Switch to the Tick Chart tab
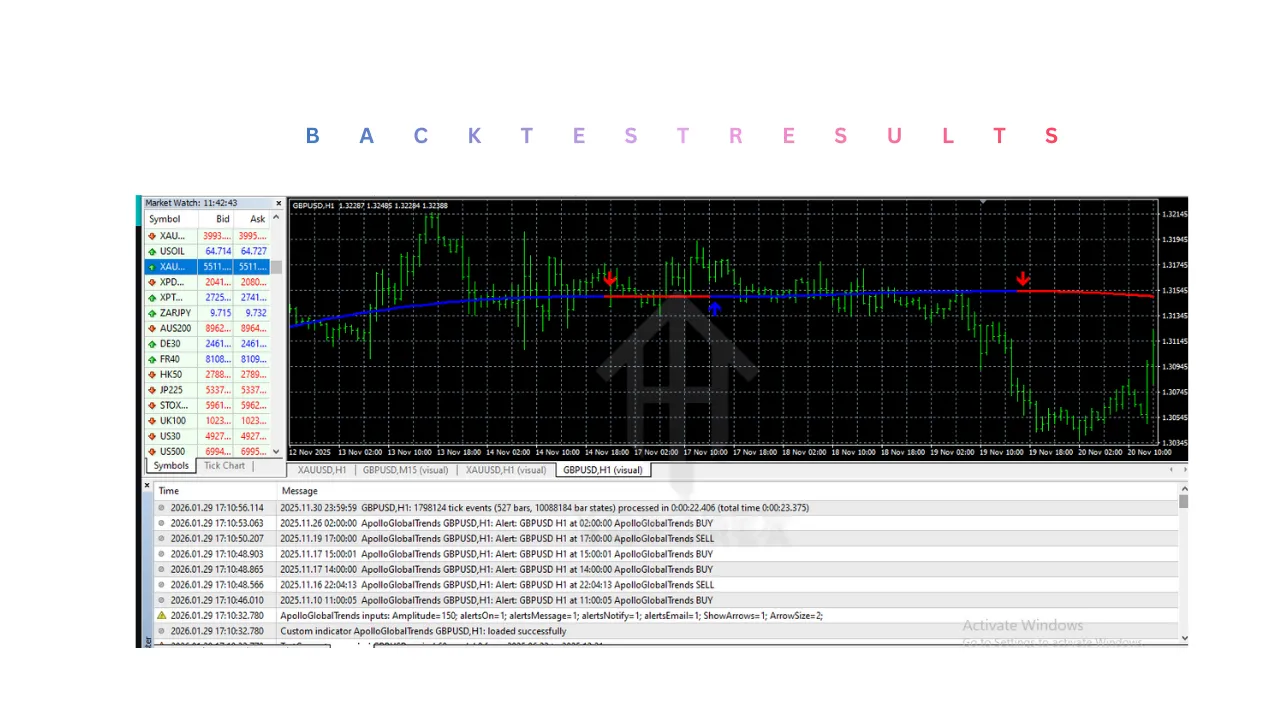The image size is (1280, 720). [x=224, y=466]
